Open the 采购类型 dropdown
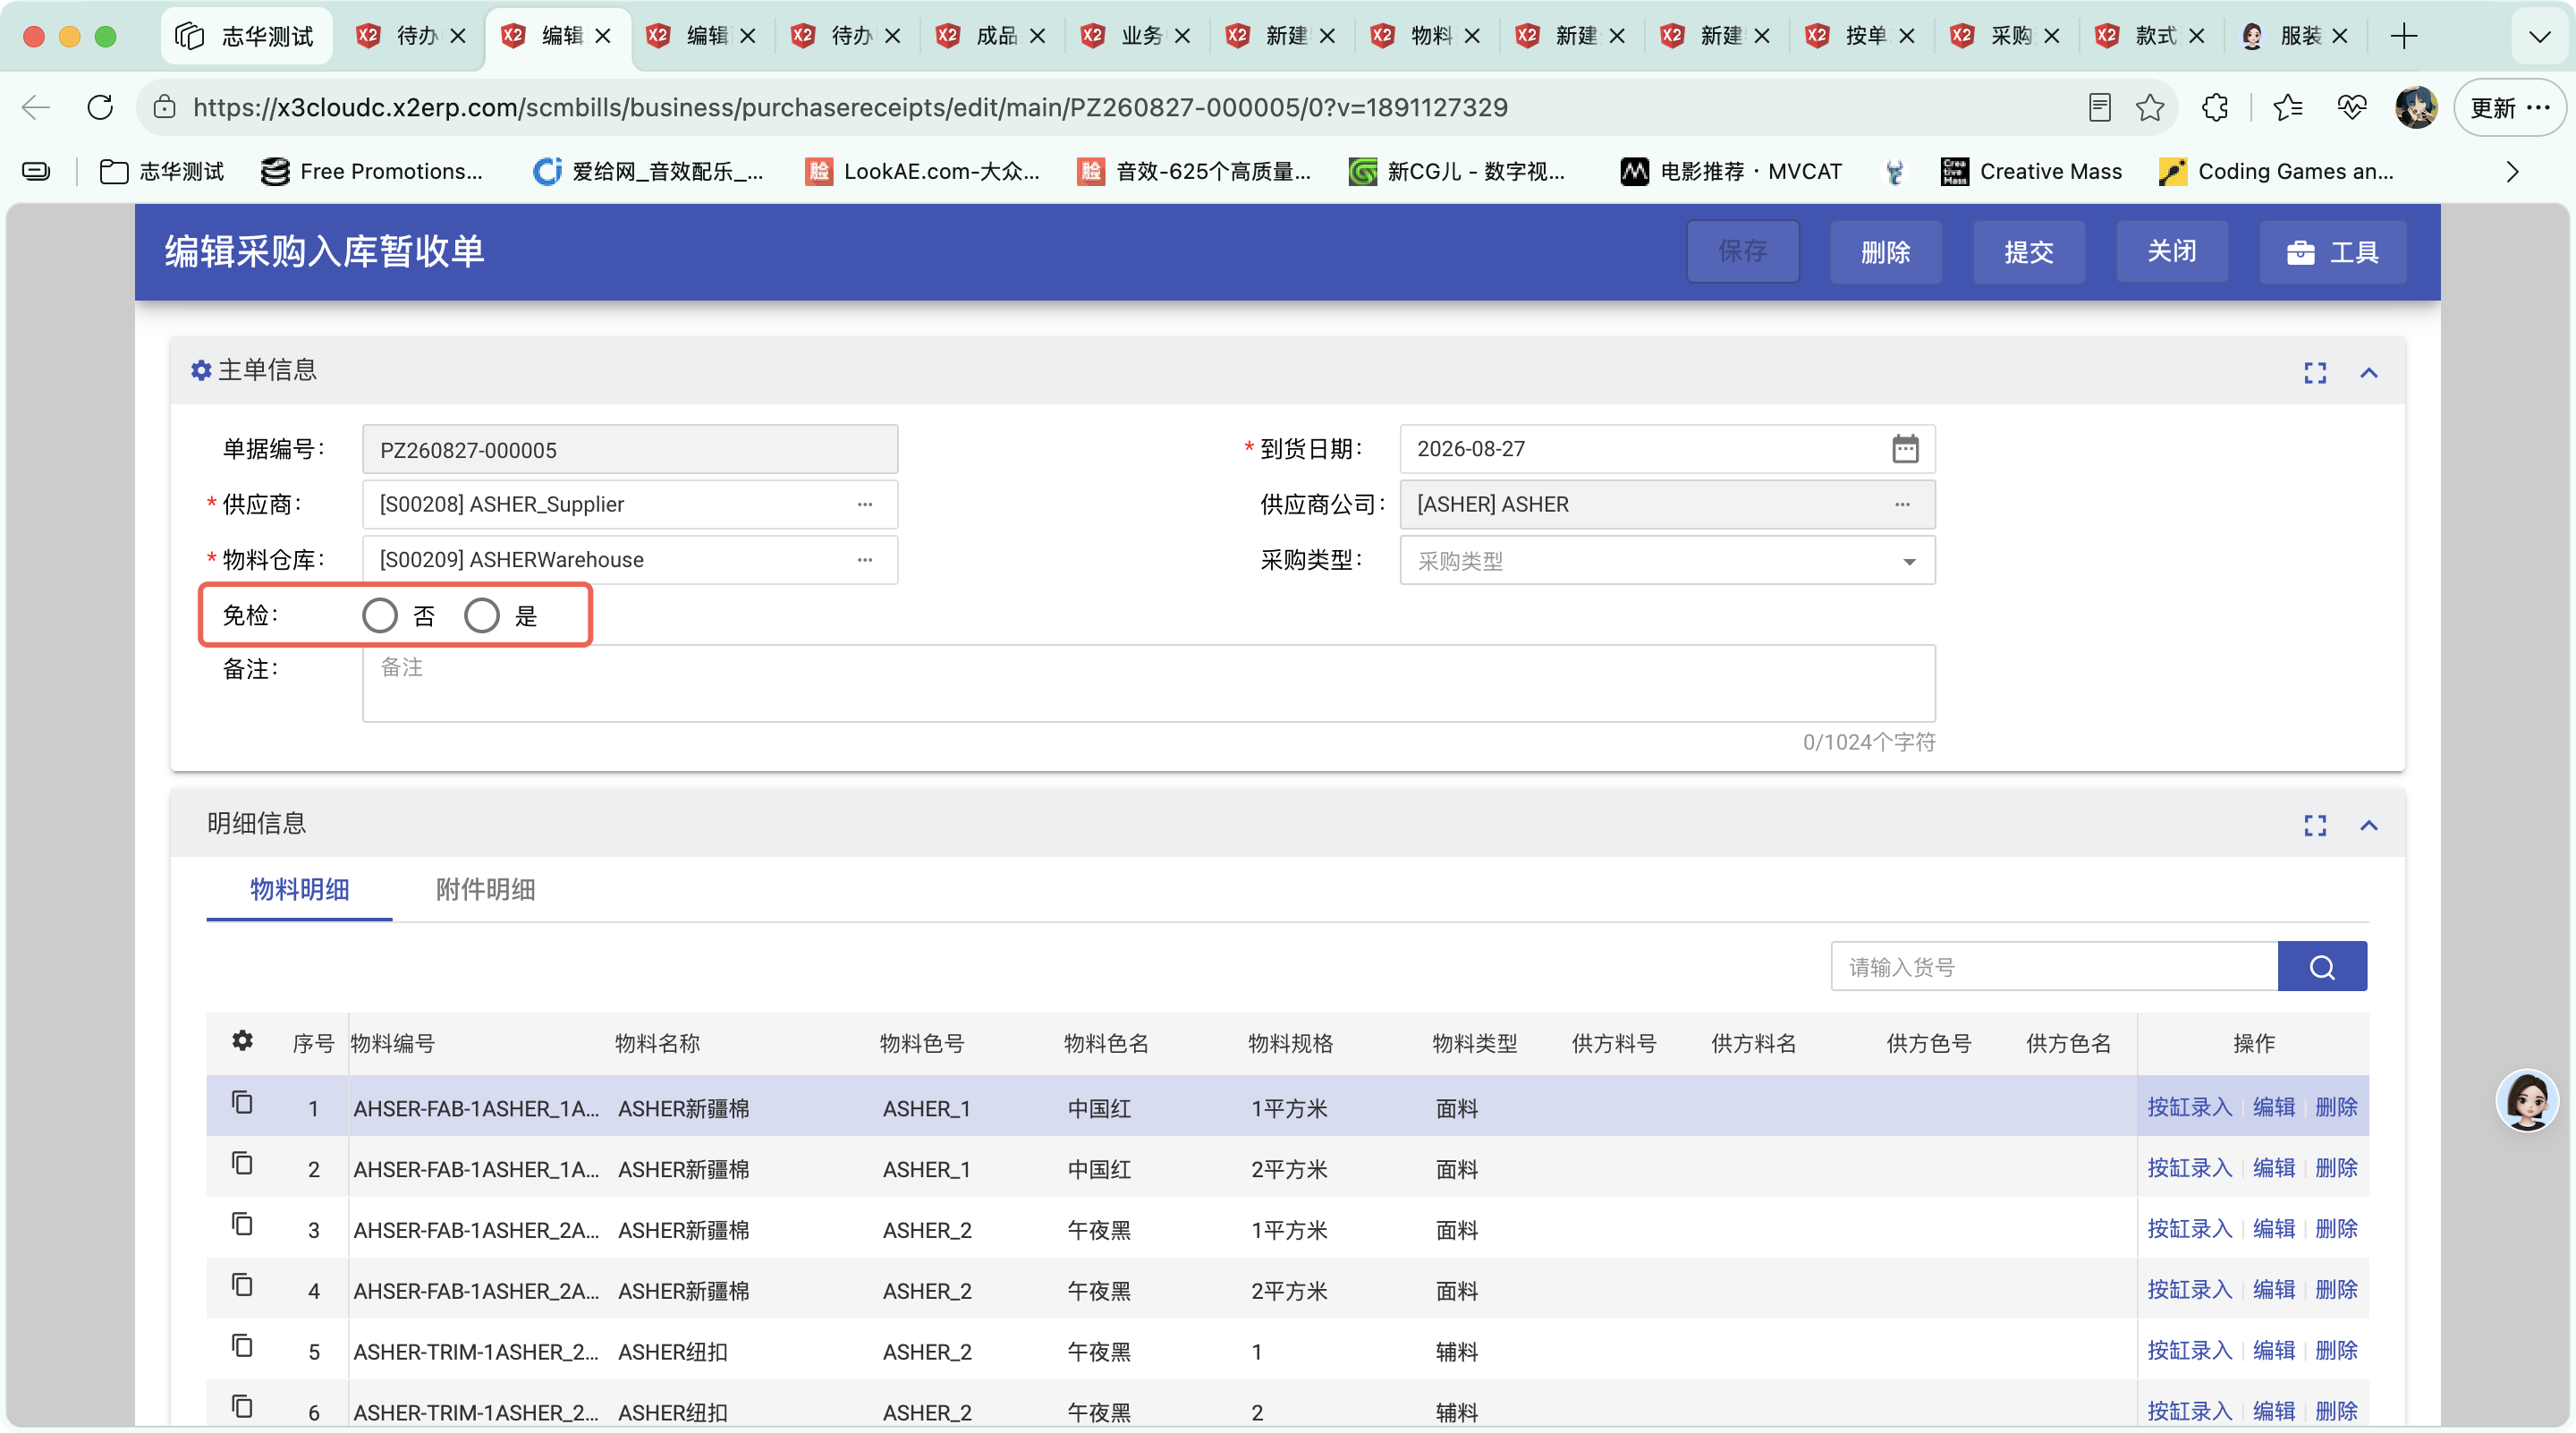Screen dimensions: 2576x1433 click(1667, 561)
